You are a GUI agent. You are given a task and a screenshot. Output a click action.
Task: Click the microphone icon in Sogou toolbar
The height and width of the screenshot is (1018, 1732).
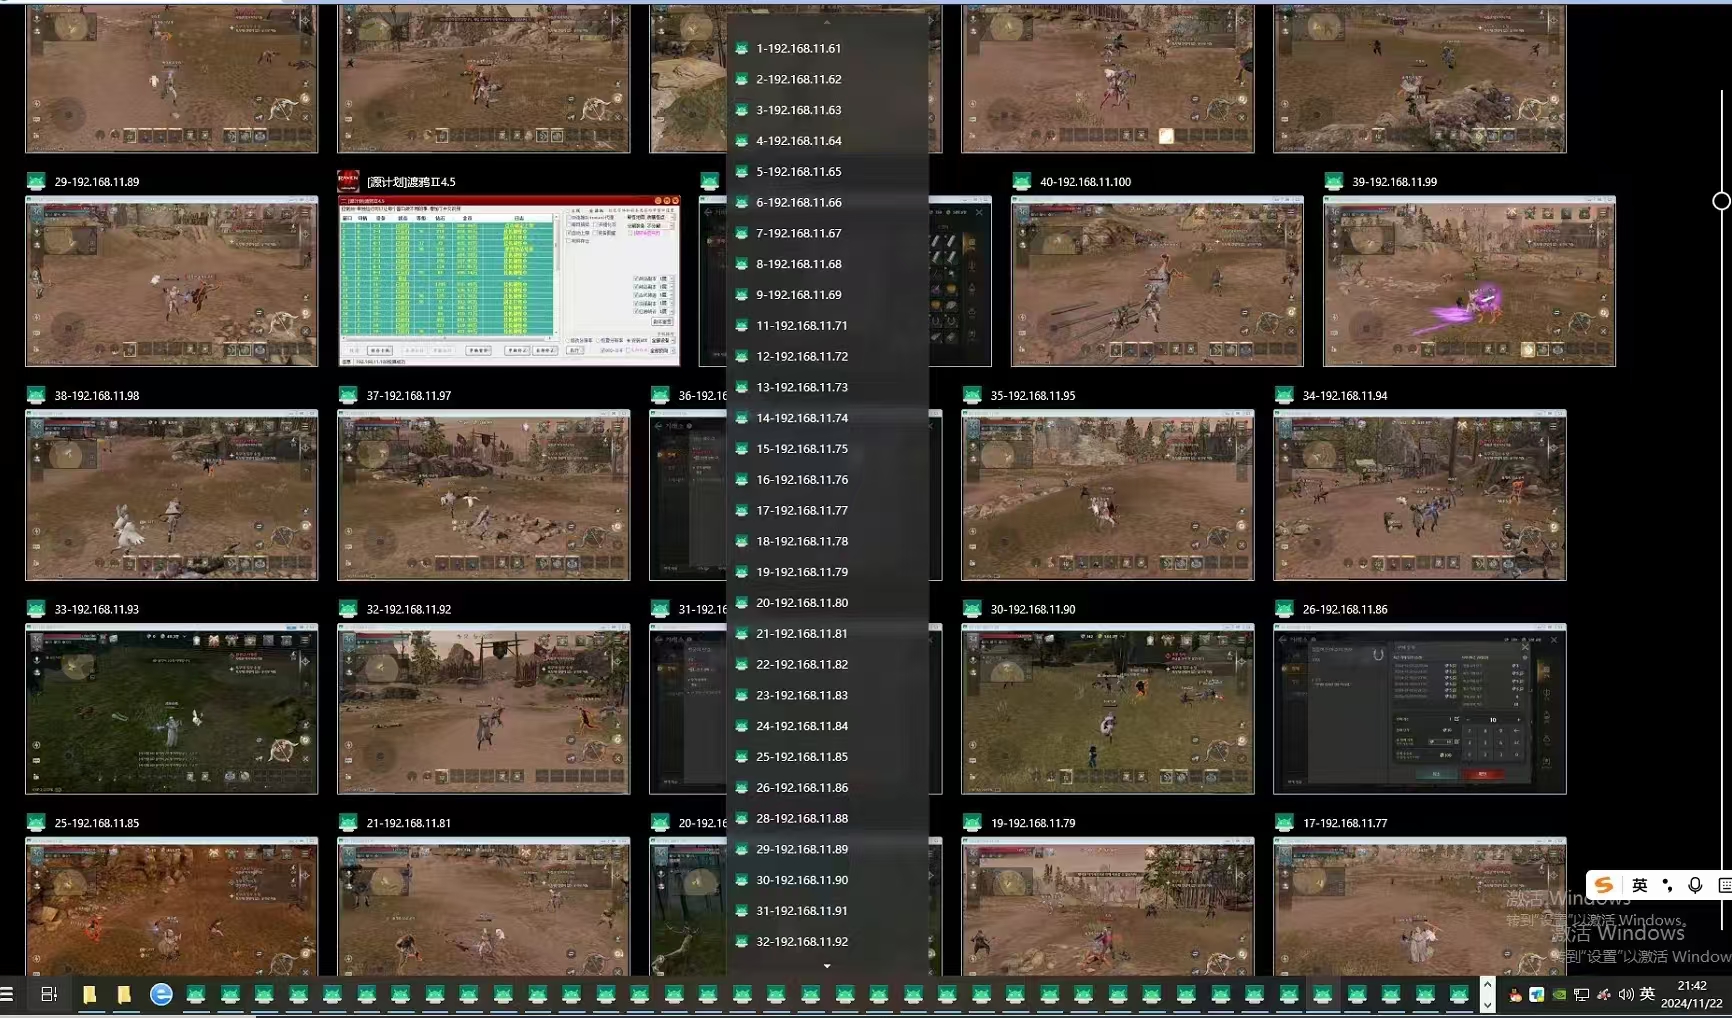1695,885
